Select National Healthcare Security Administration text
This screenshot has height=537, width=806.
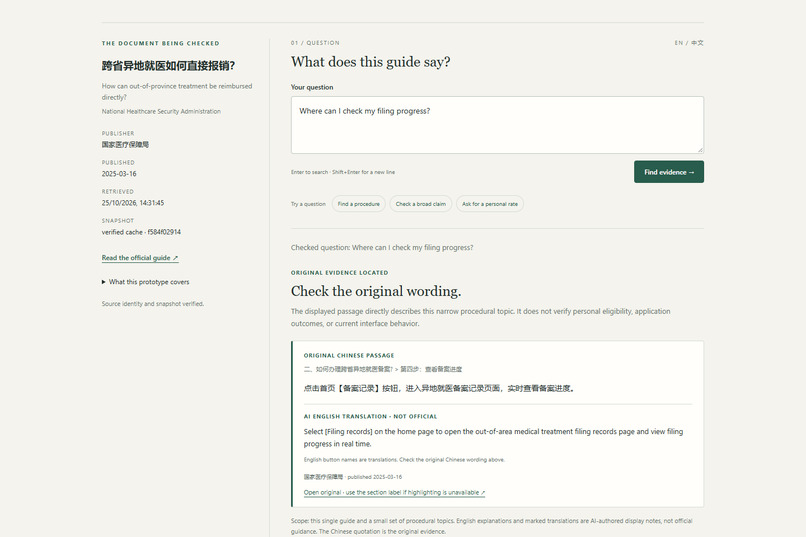point(161,112)
